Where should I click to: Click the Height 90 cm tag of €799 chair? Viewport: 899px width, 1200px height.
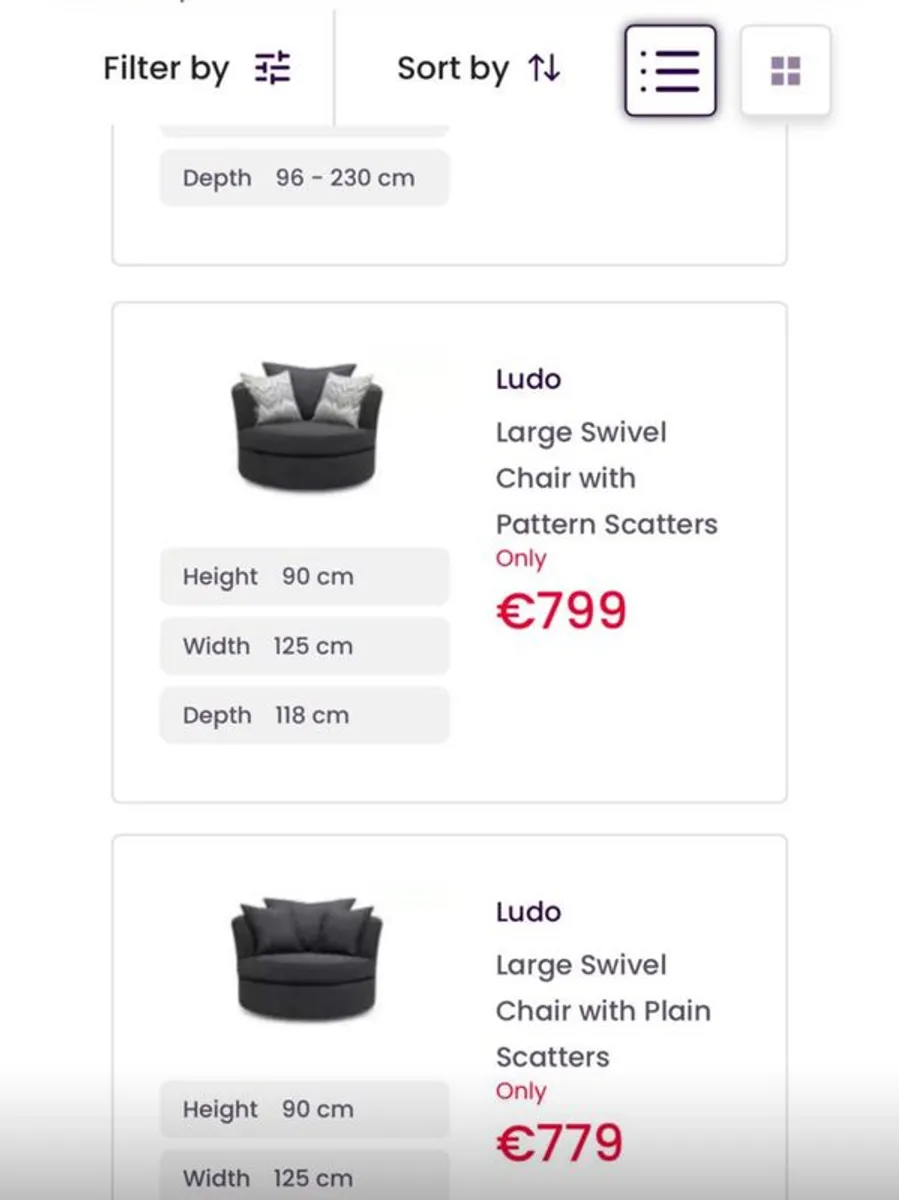[x=305, y=577]
